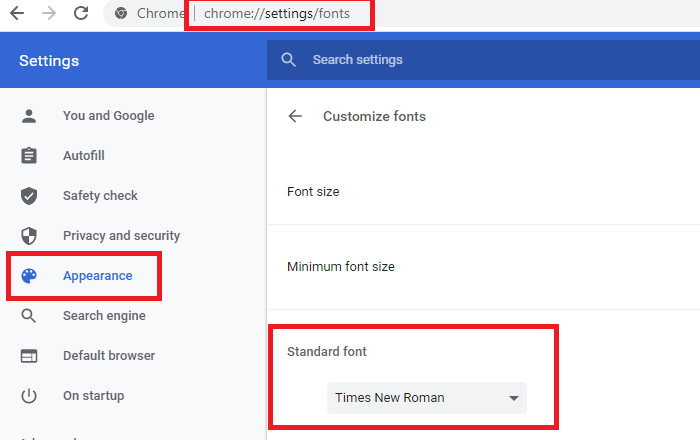The image size is (700, 440).
Task: Click the browser back arrow icon
Action: [x=17, y=14]
